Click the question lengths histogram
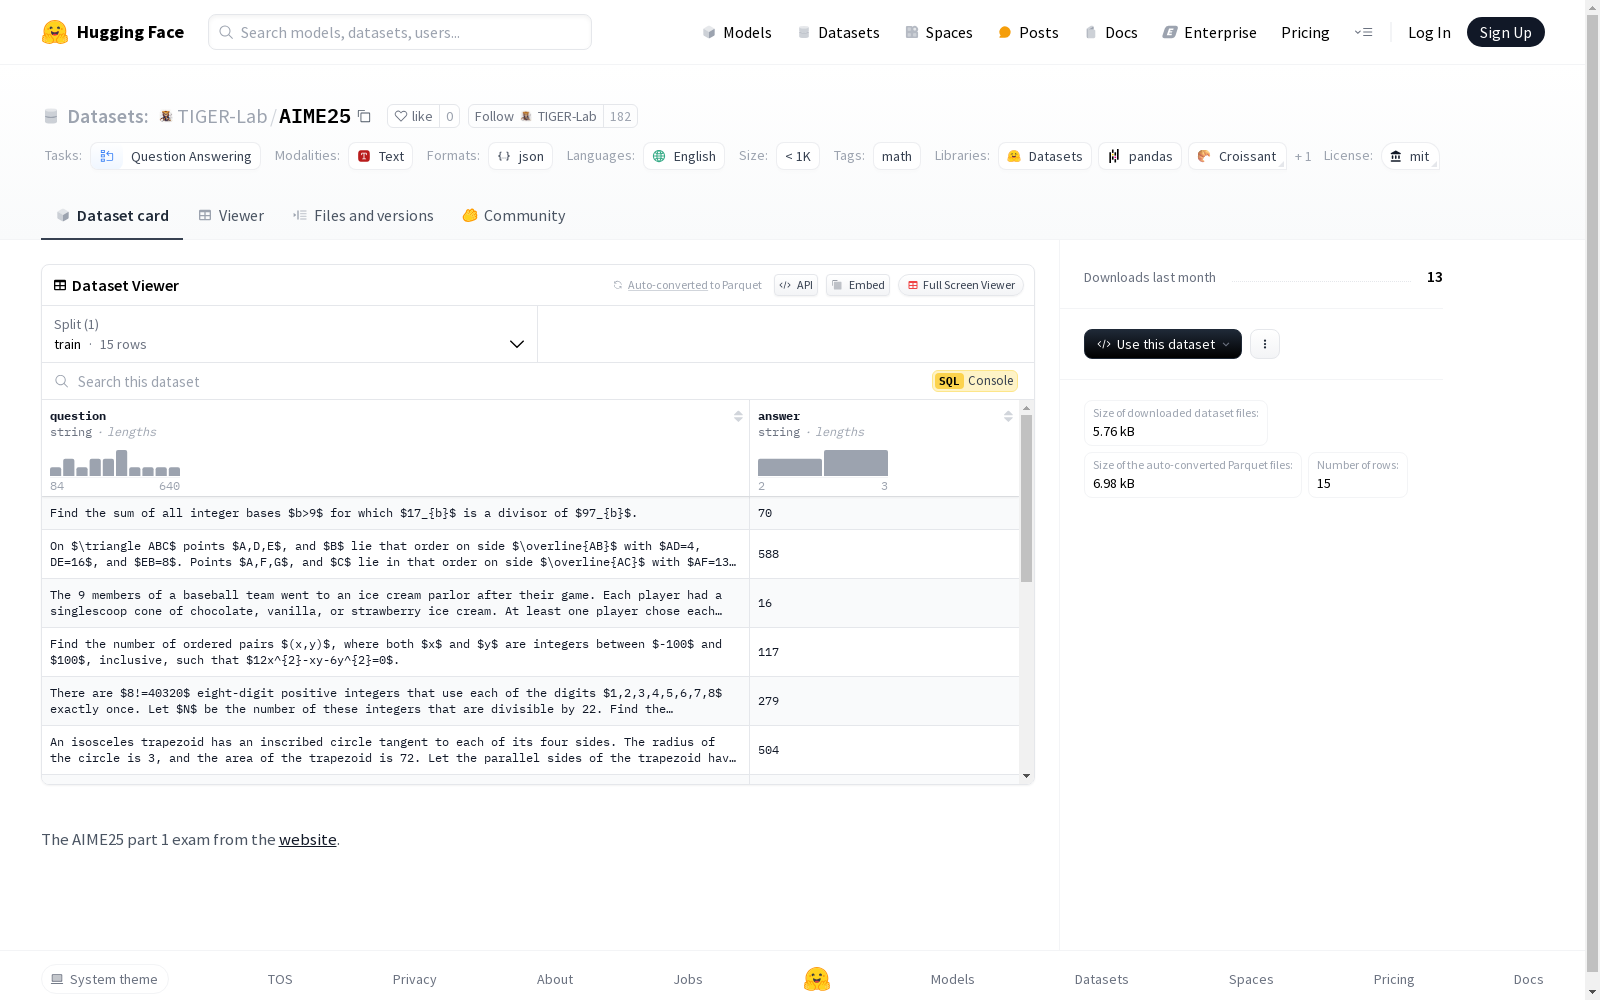Image resolution: width=1600 pixels, height=1000 pixels. pos(115,463)
